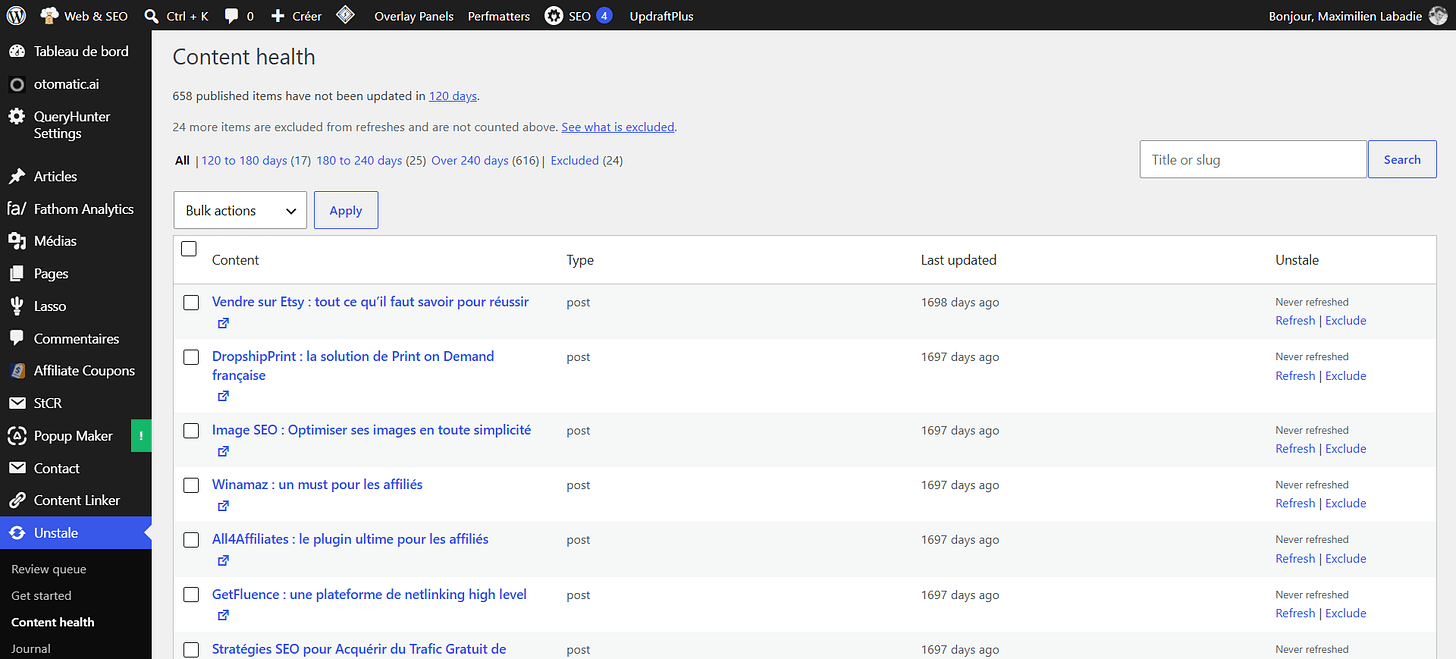Open Winamaz : un must pour les affiliés
This screenshot has width=1456, height=659.
(317, 484)
